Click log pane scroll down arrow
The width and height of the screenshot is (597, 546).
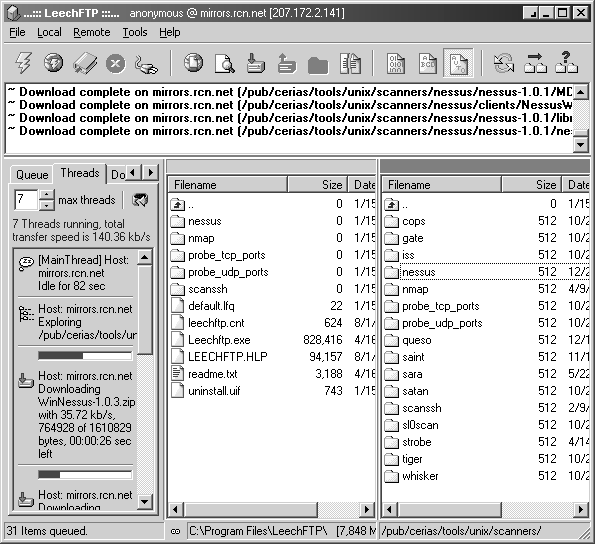(x=581, y=144)
